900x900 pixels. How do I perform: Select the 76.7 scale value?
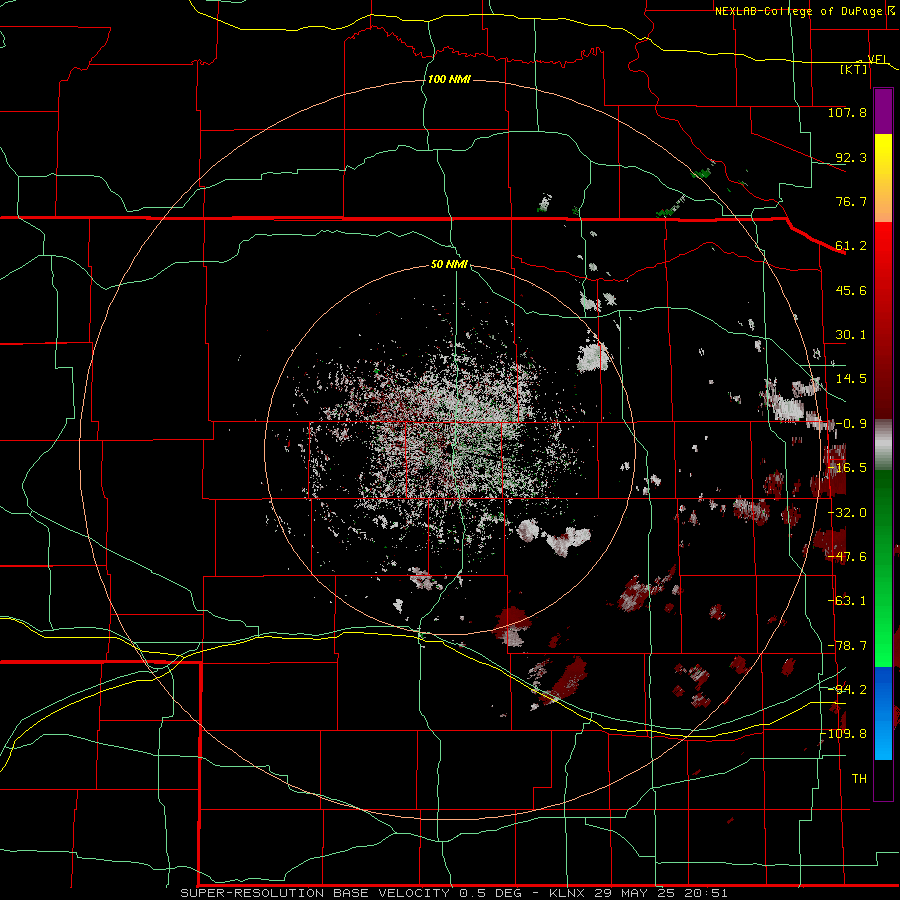[851, 201]
